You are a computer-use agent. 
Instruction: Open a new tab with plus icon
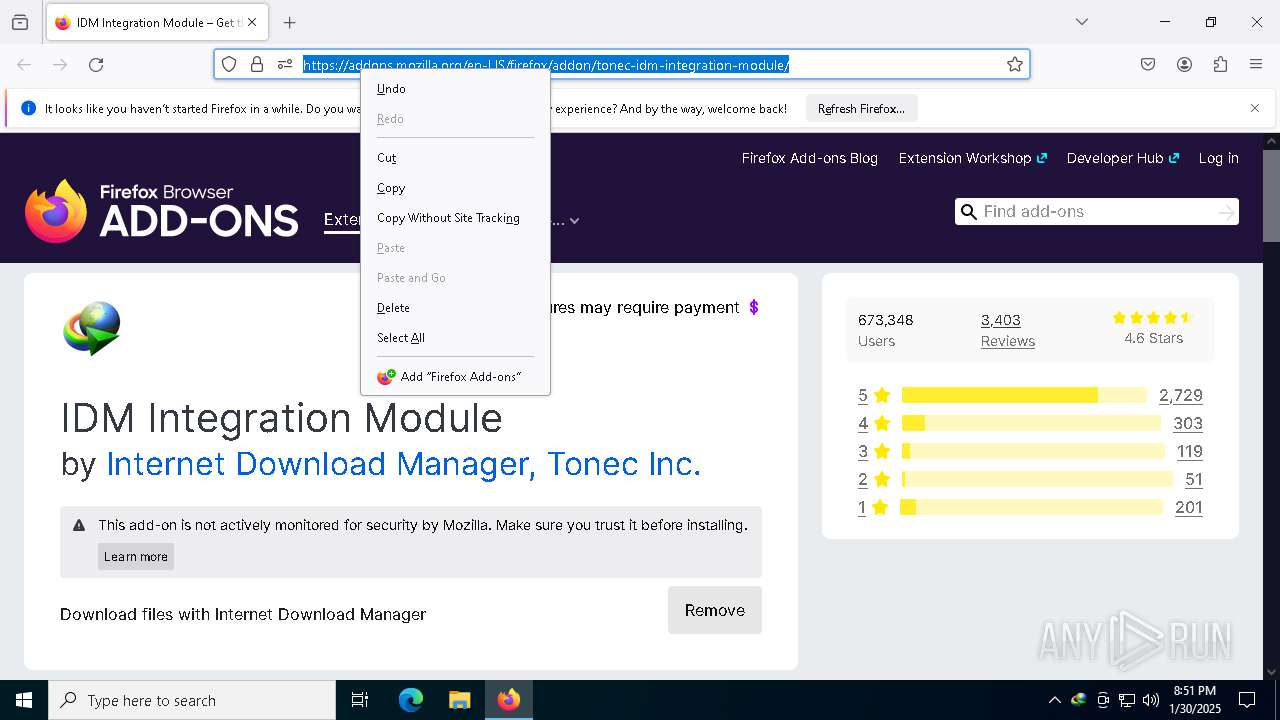[289, 22]
